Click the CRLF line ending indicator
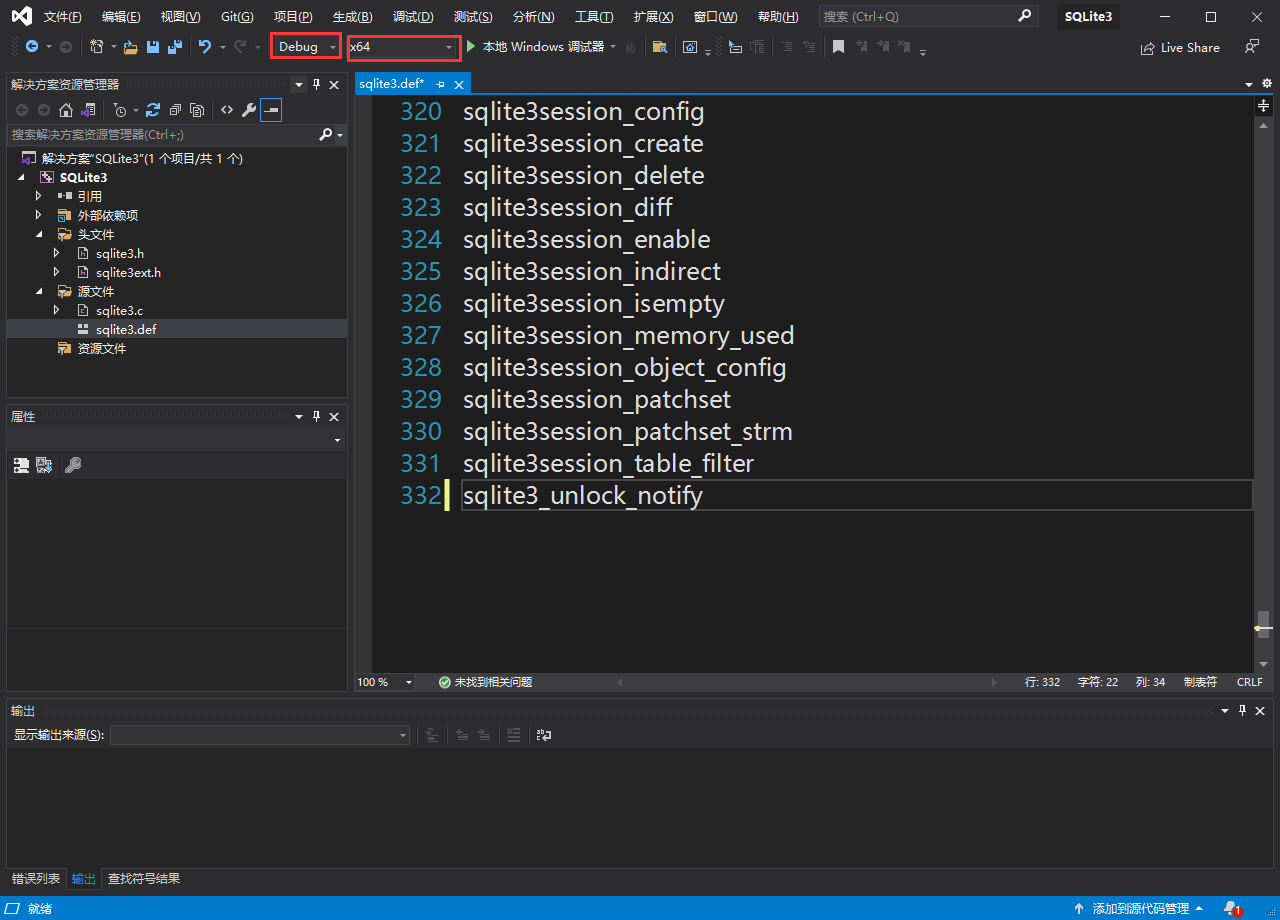The height and width of the screenshot is (920, 1280). (1250, 682)
